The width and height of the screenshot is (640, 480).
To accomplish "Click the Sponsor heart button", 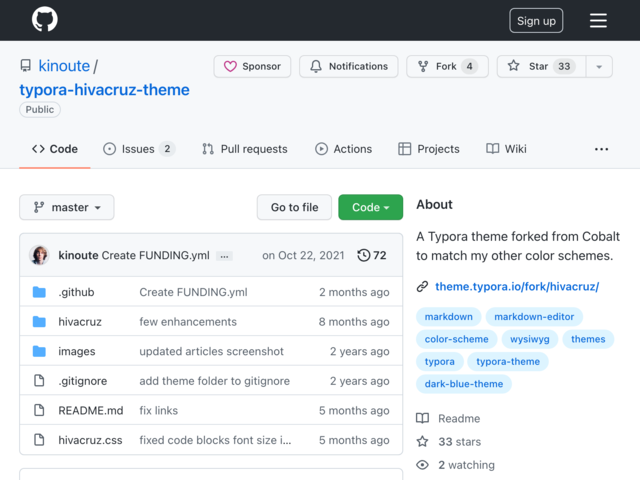I will [252, 66].
